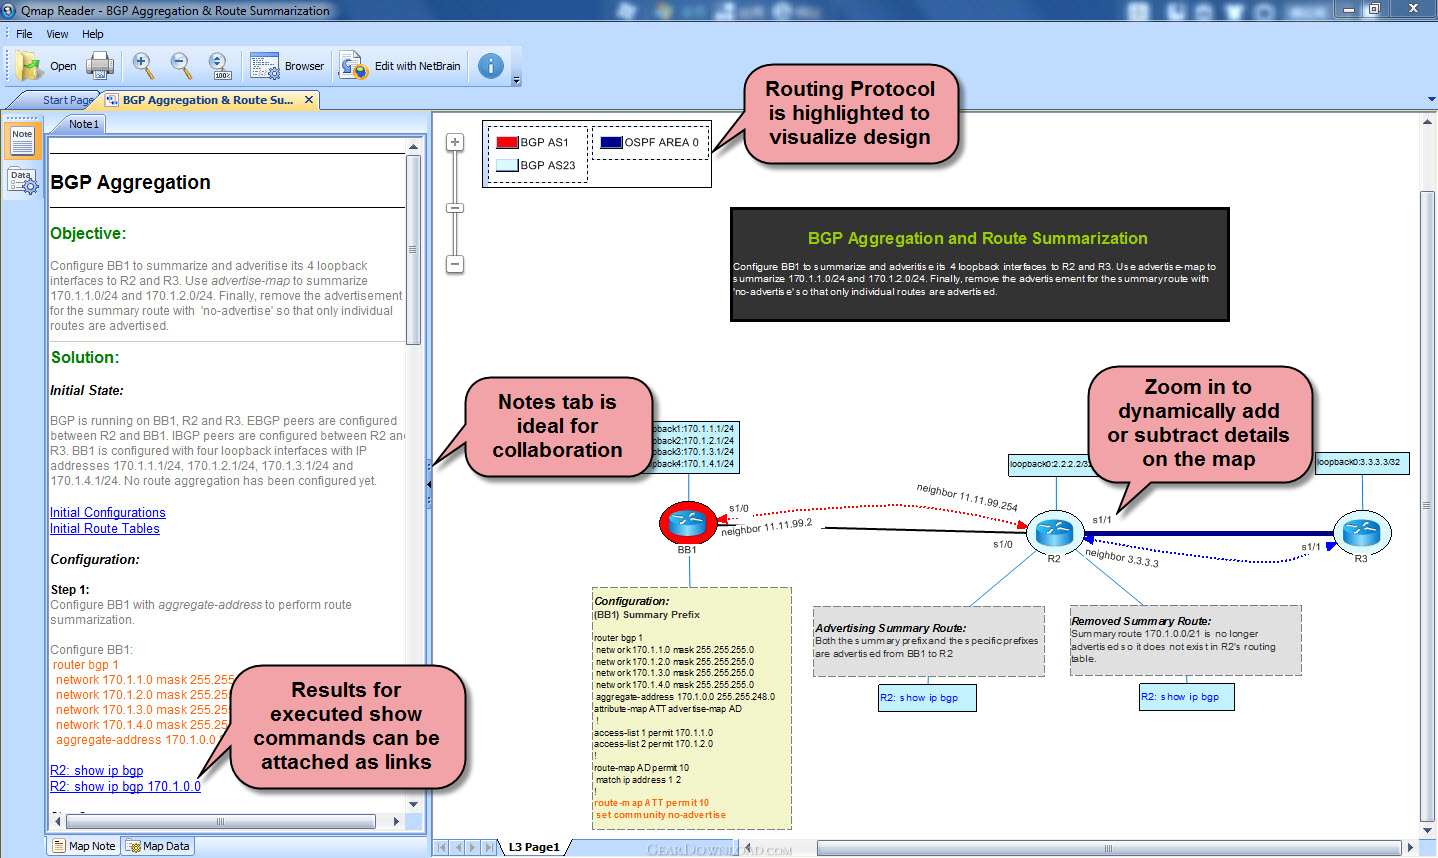Click the yellow Configuration note box
The height and width of the screenshot is (858, 1438).
[x=692, y=708]
